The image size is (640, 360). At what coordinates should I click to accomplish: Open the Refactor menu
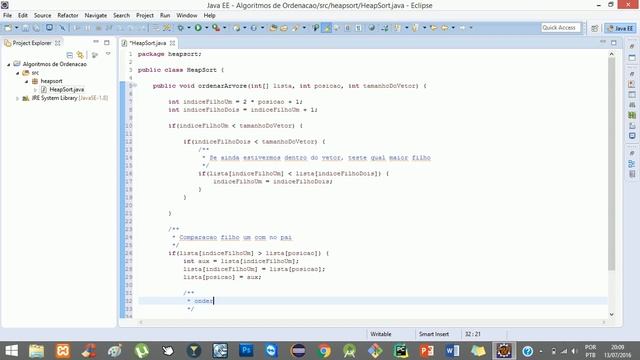pos(68,16)
